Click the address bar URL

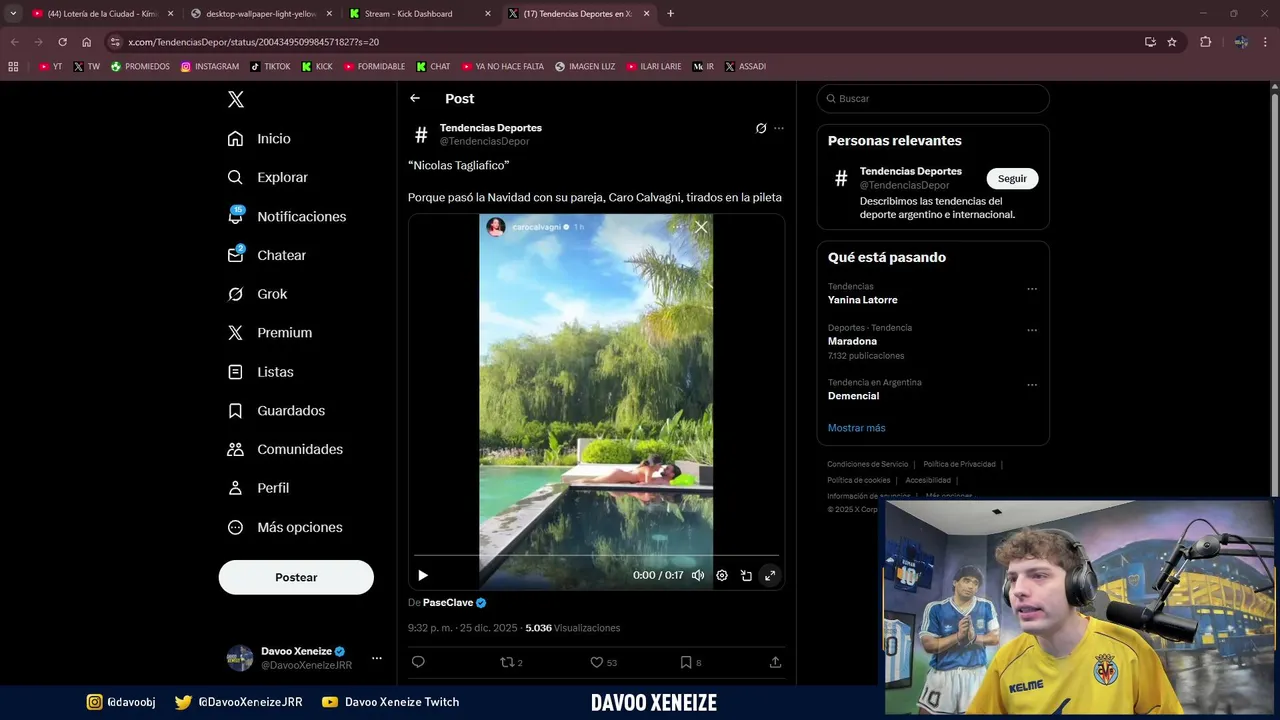[253, 42]
